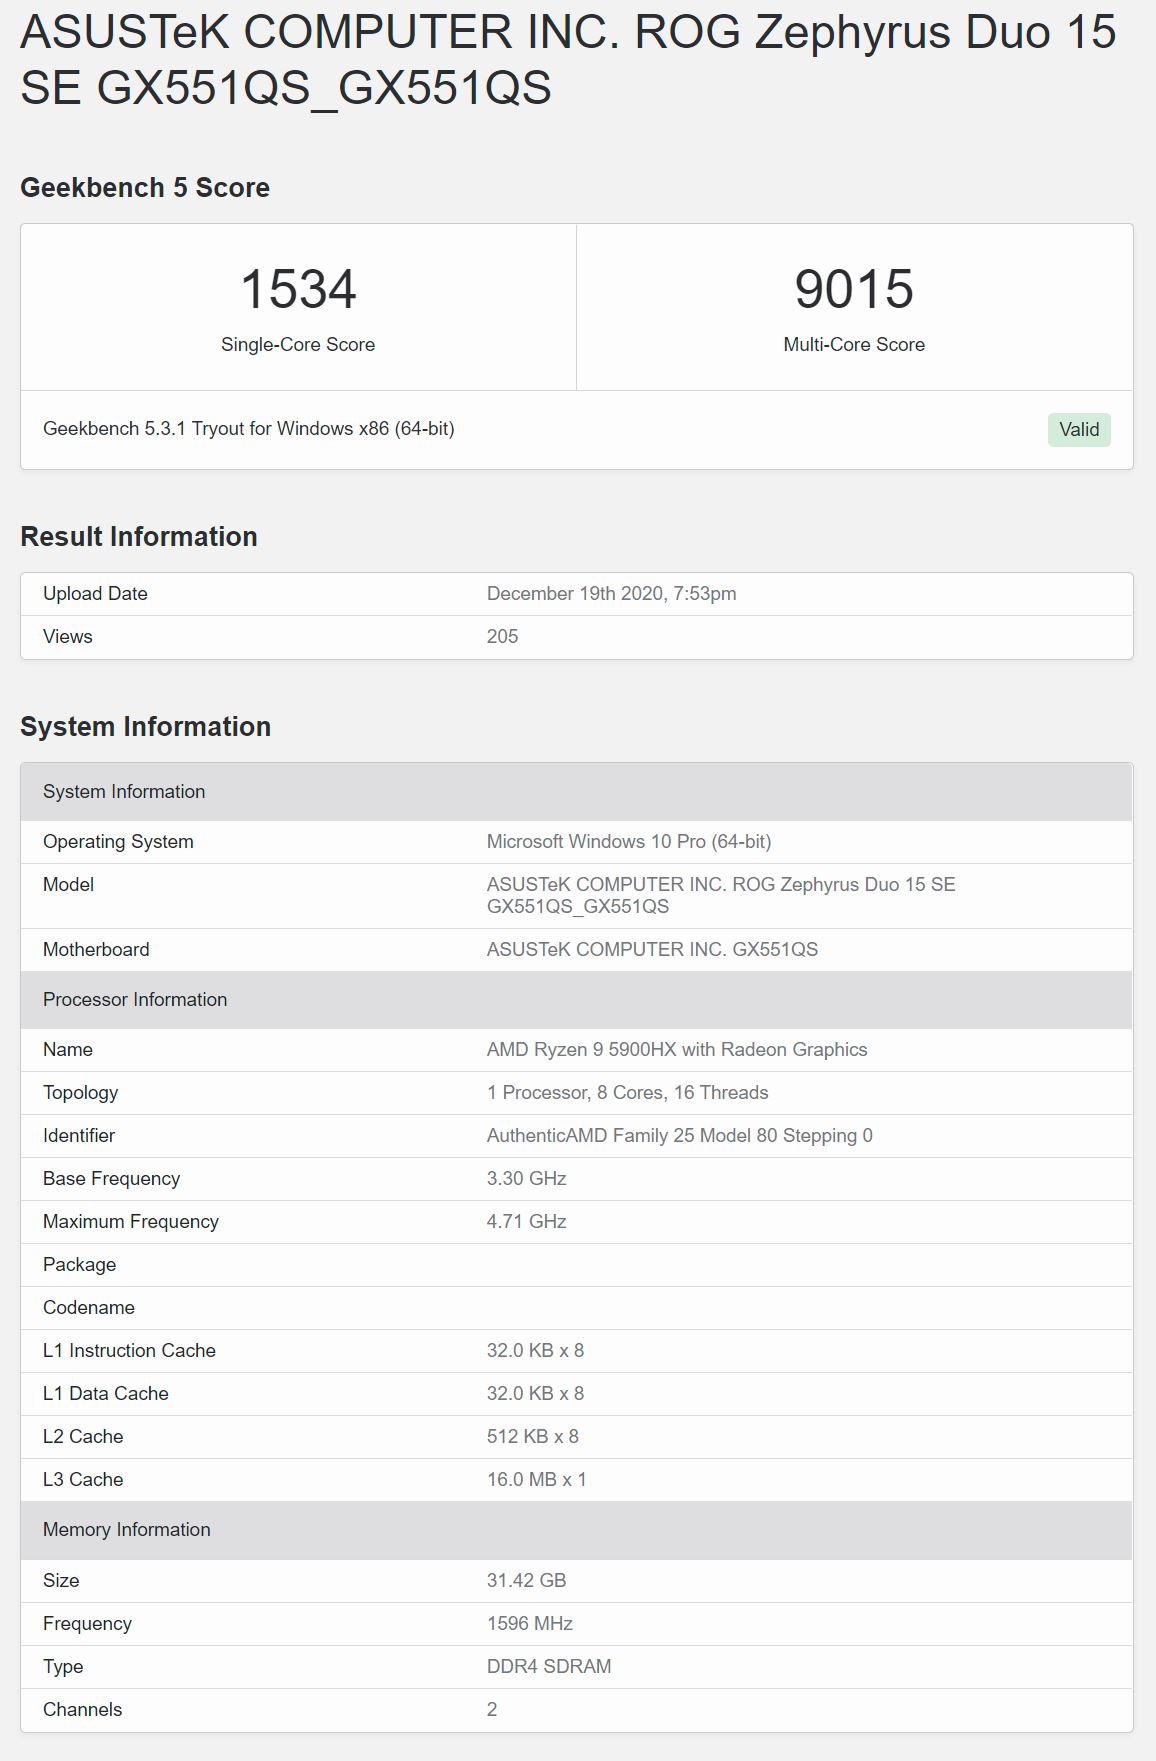Click the Operating System label
This screenshot has height=1761, width=1156.
tap(118, 842)
